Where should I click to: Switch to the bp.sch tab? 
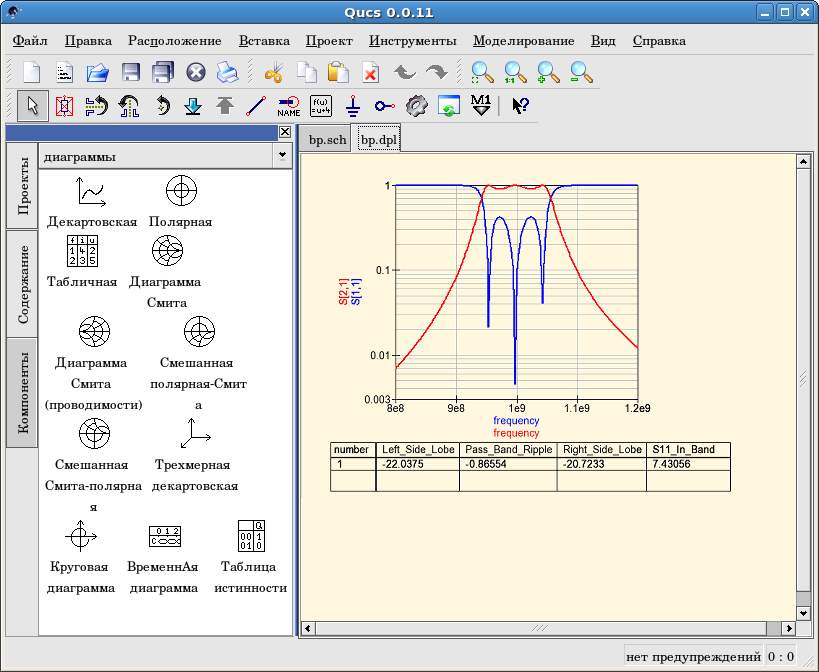point(327,140)
